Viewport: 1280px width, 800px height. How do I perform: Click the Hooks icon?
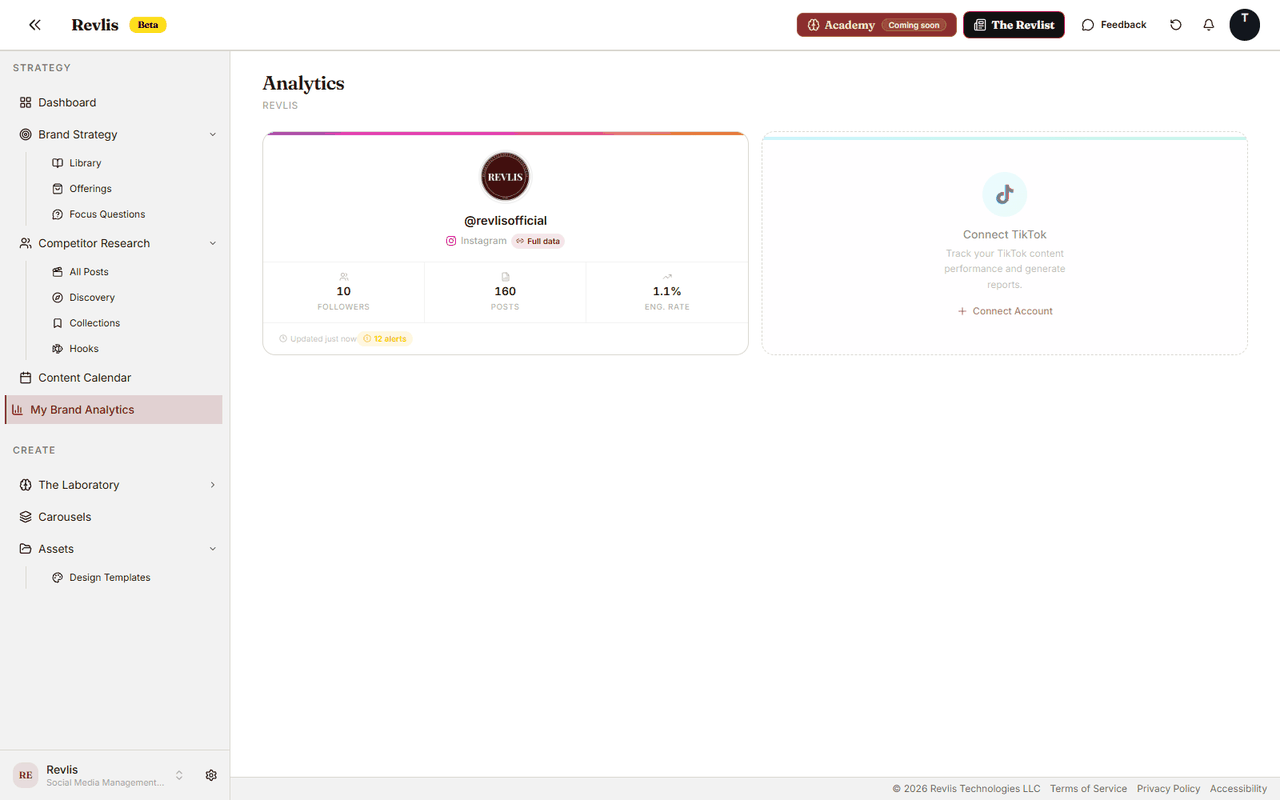[x=58, y=349]
